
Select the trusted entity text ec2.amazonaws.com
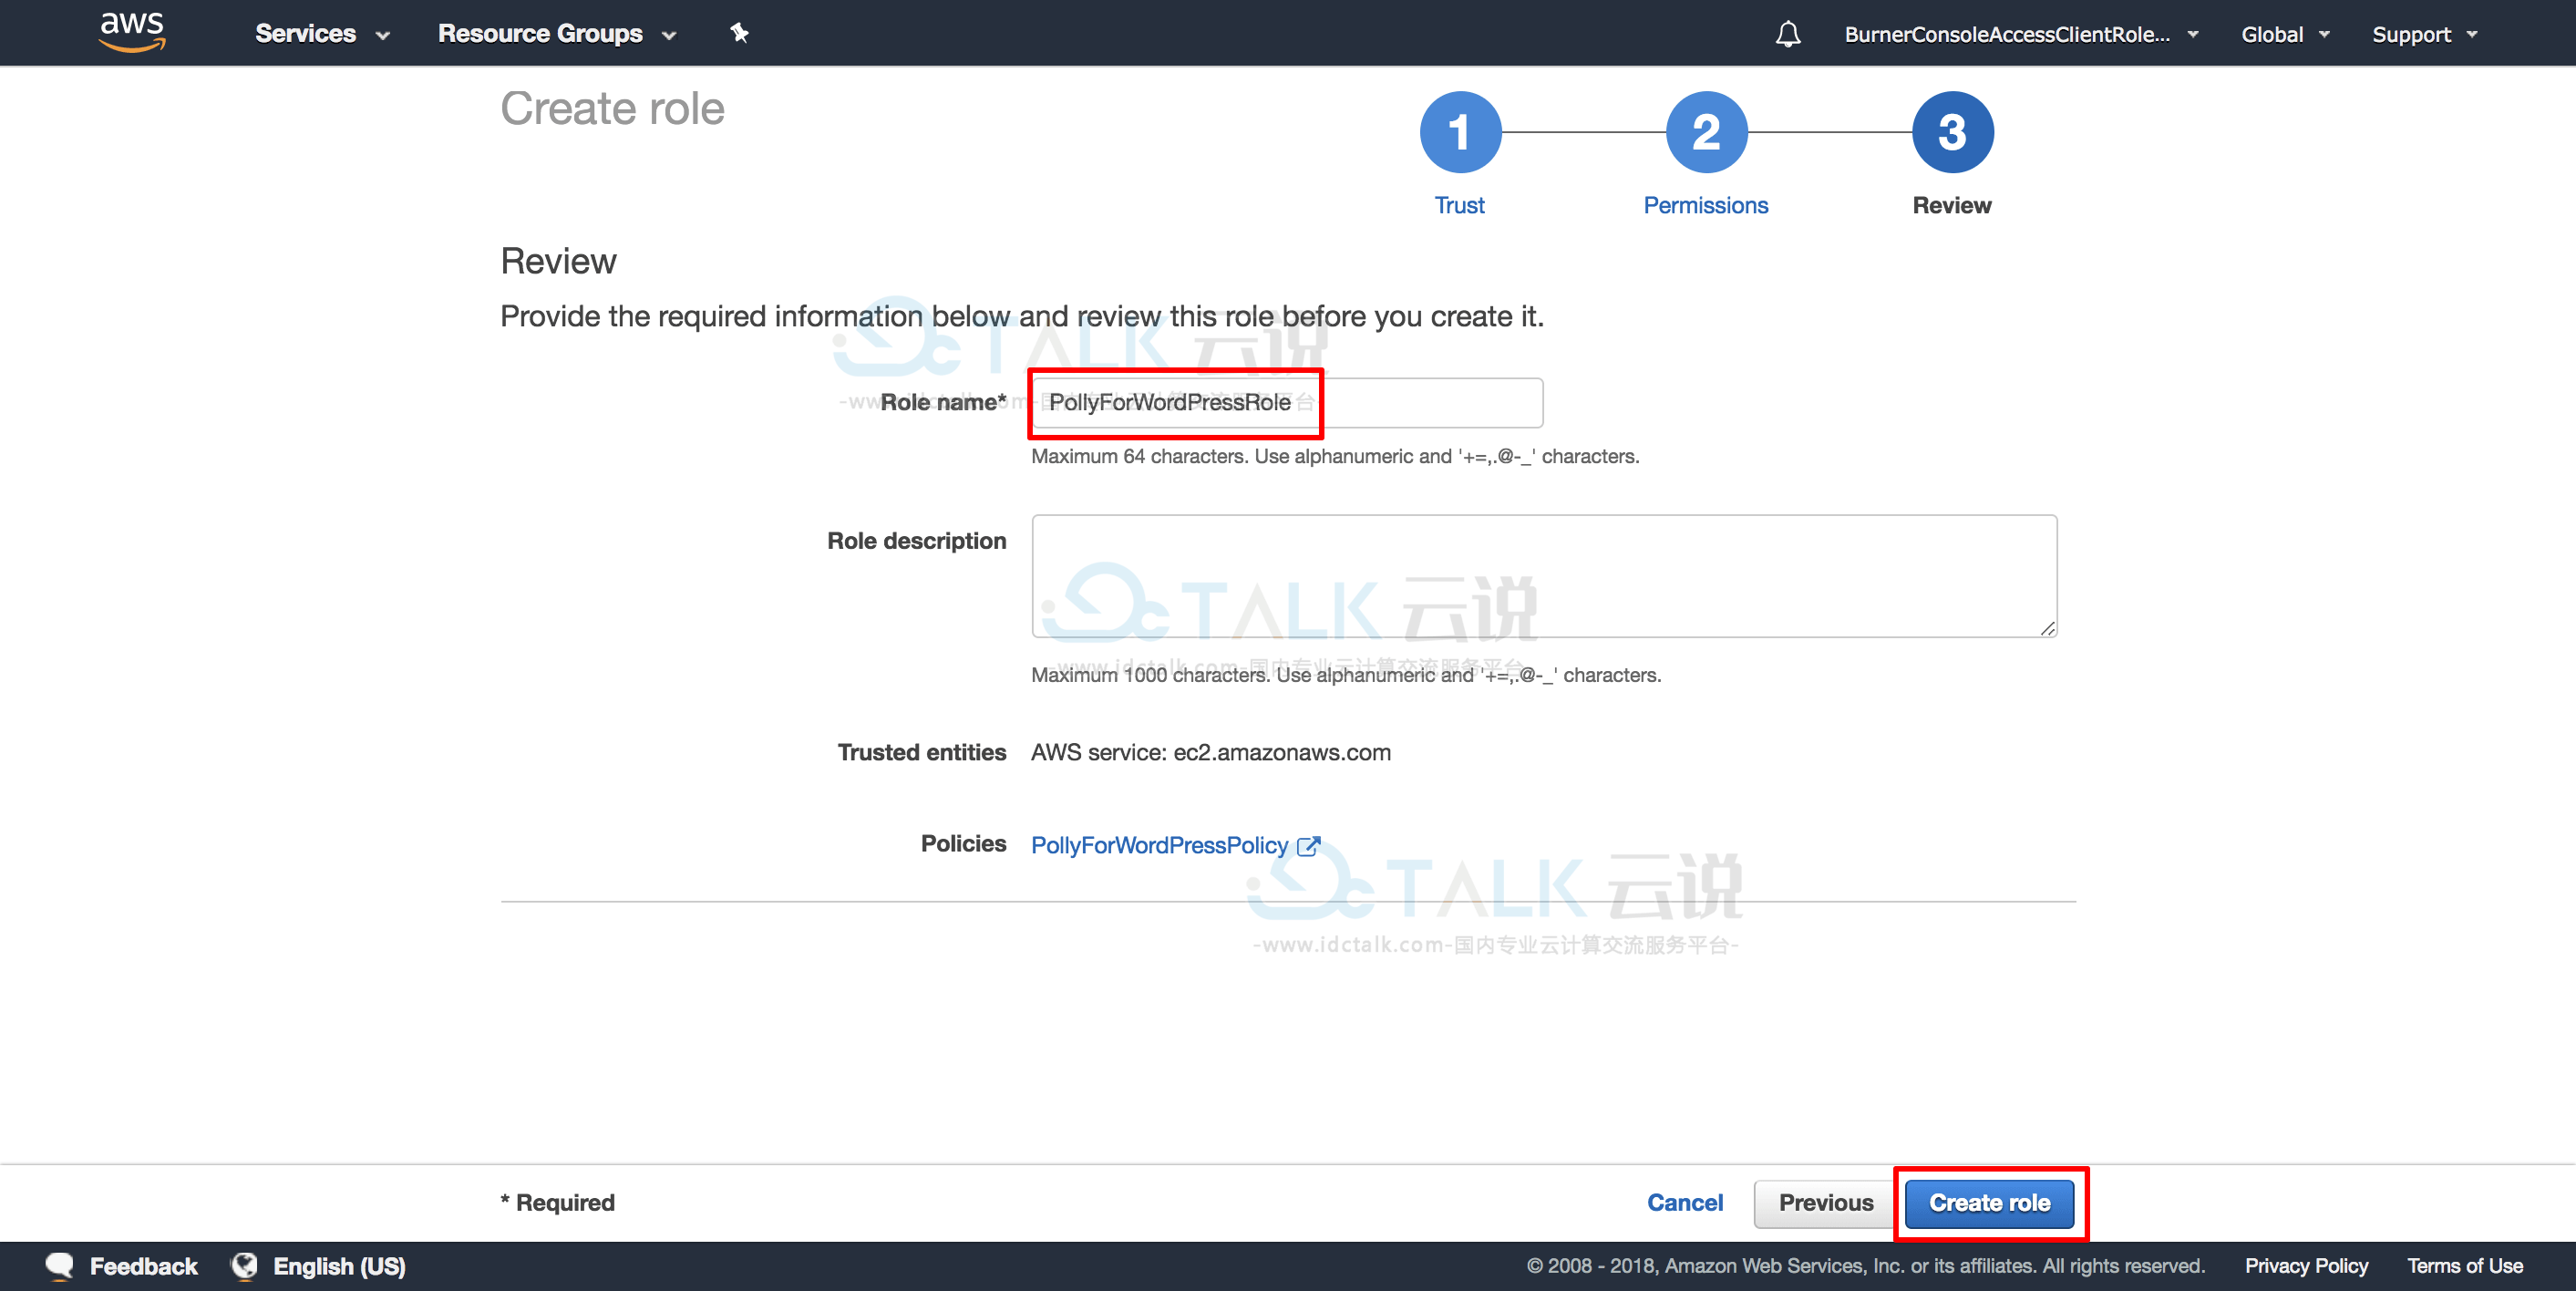tap(1282, 752)
